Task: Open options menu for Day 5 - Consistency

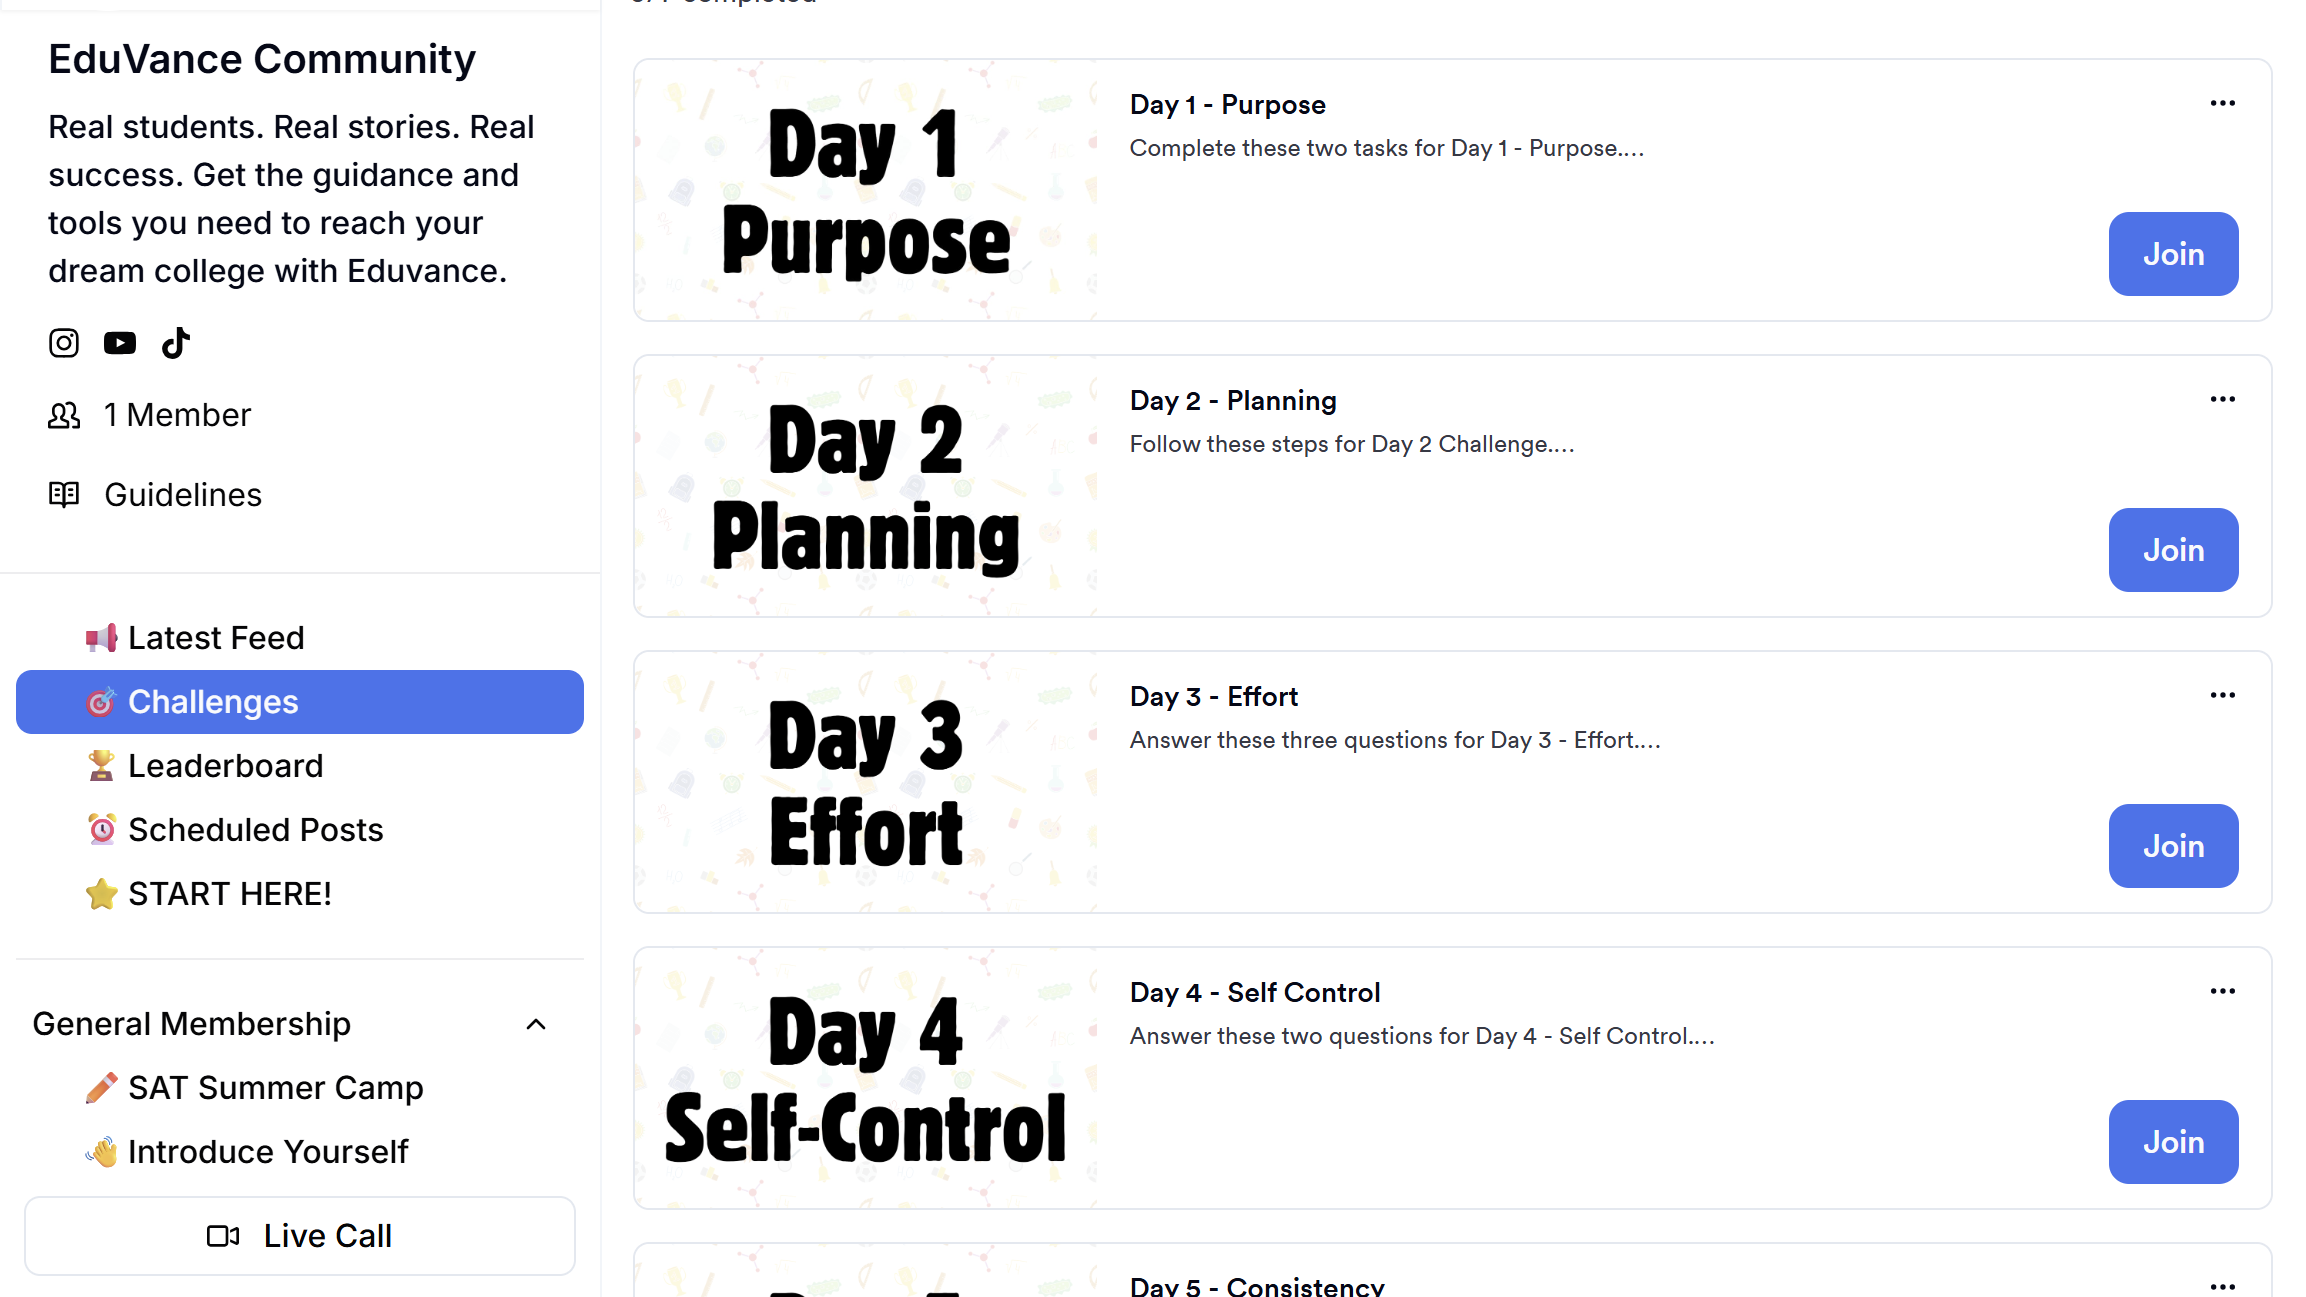Action: [x=2222, y=1286]
